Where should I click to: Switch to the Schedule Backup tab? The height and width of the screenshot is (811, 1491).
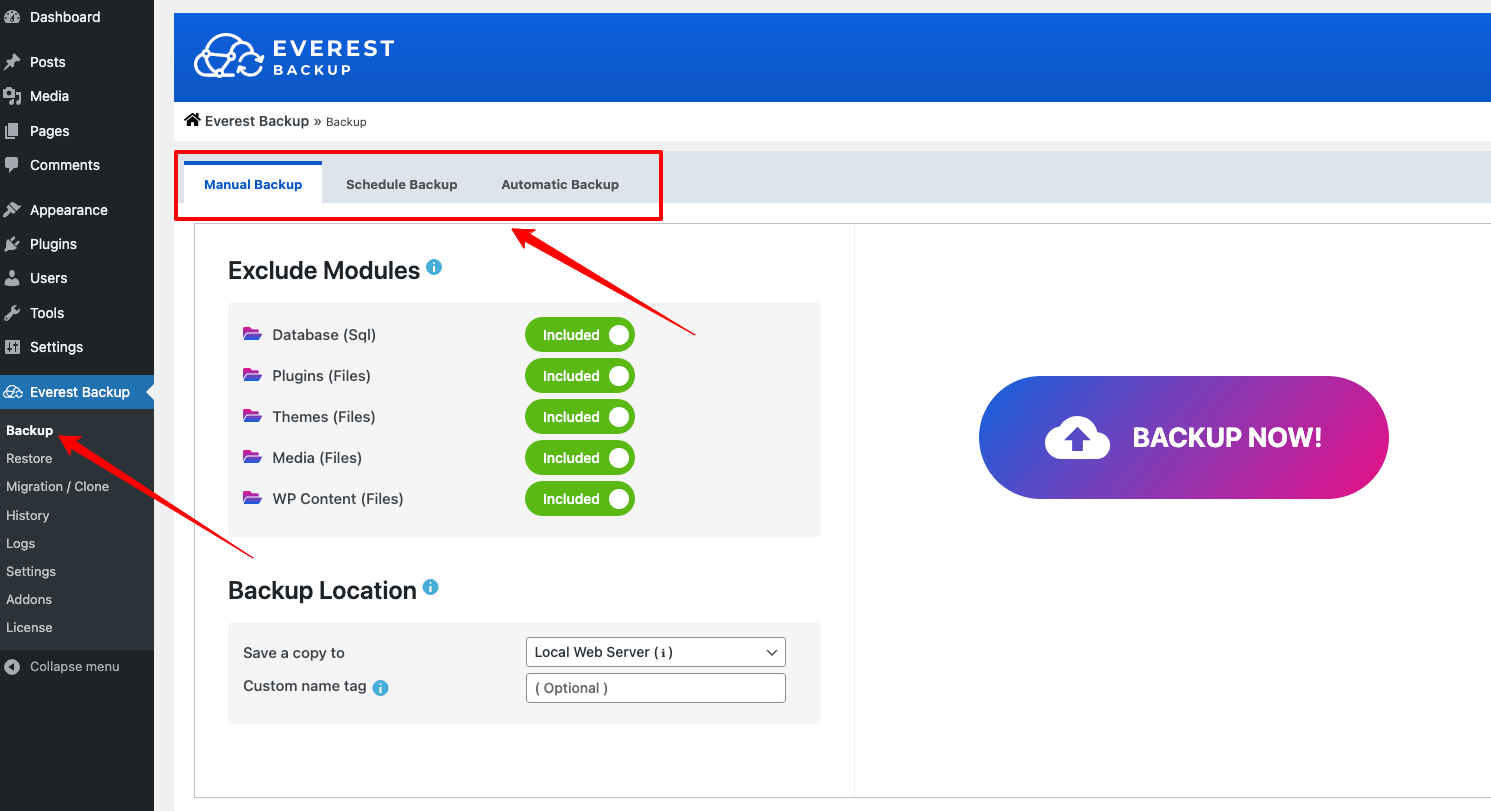point(401,185)
